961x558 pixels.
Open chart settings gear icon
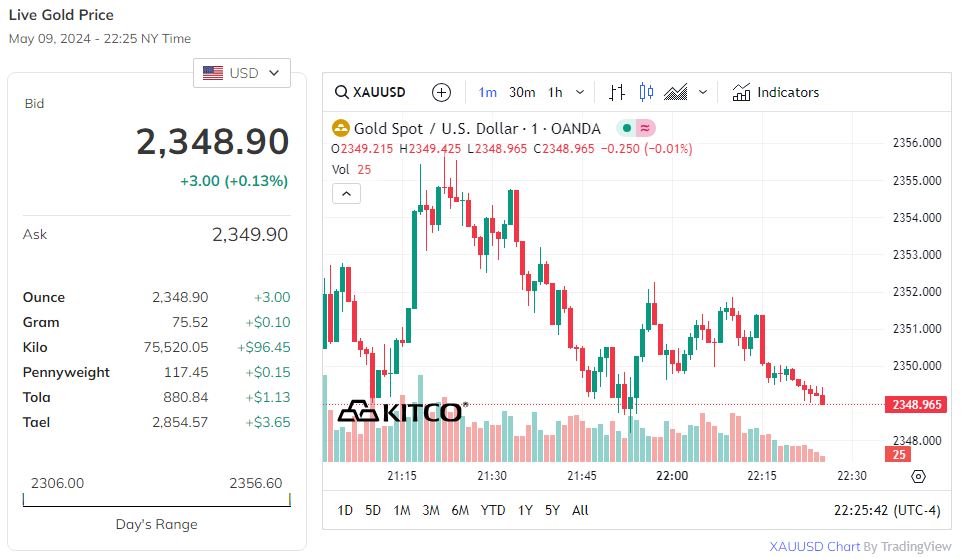tap(919, 476)
